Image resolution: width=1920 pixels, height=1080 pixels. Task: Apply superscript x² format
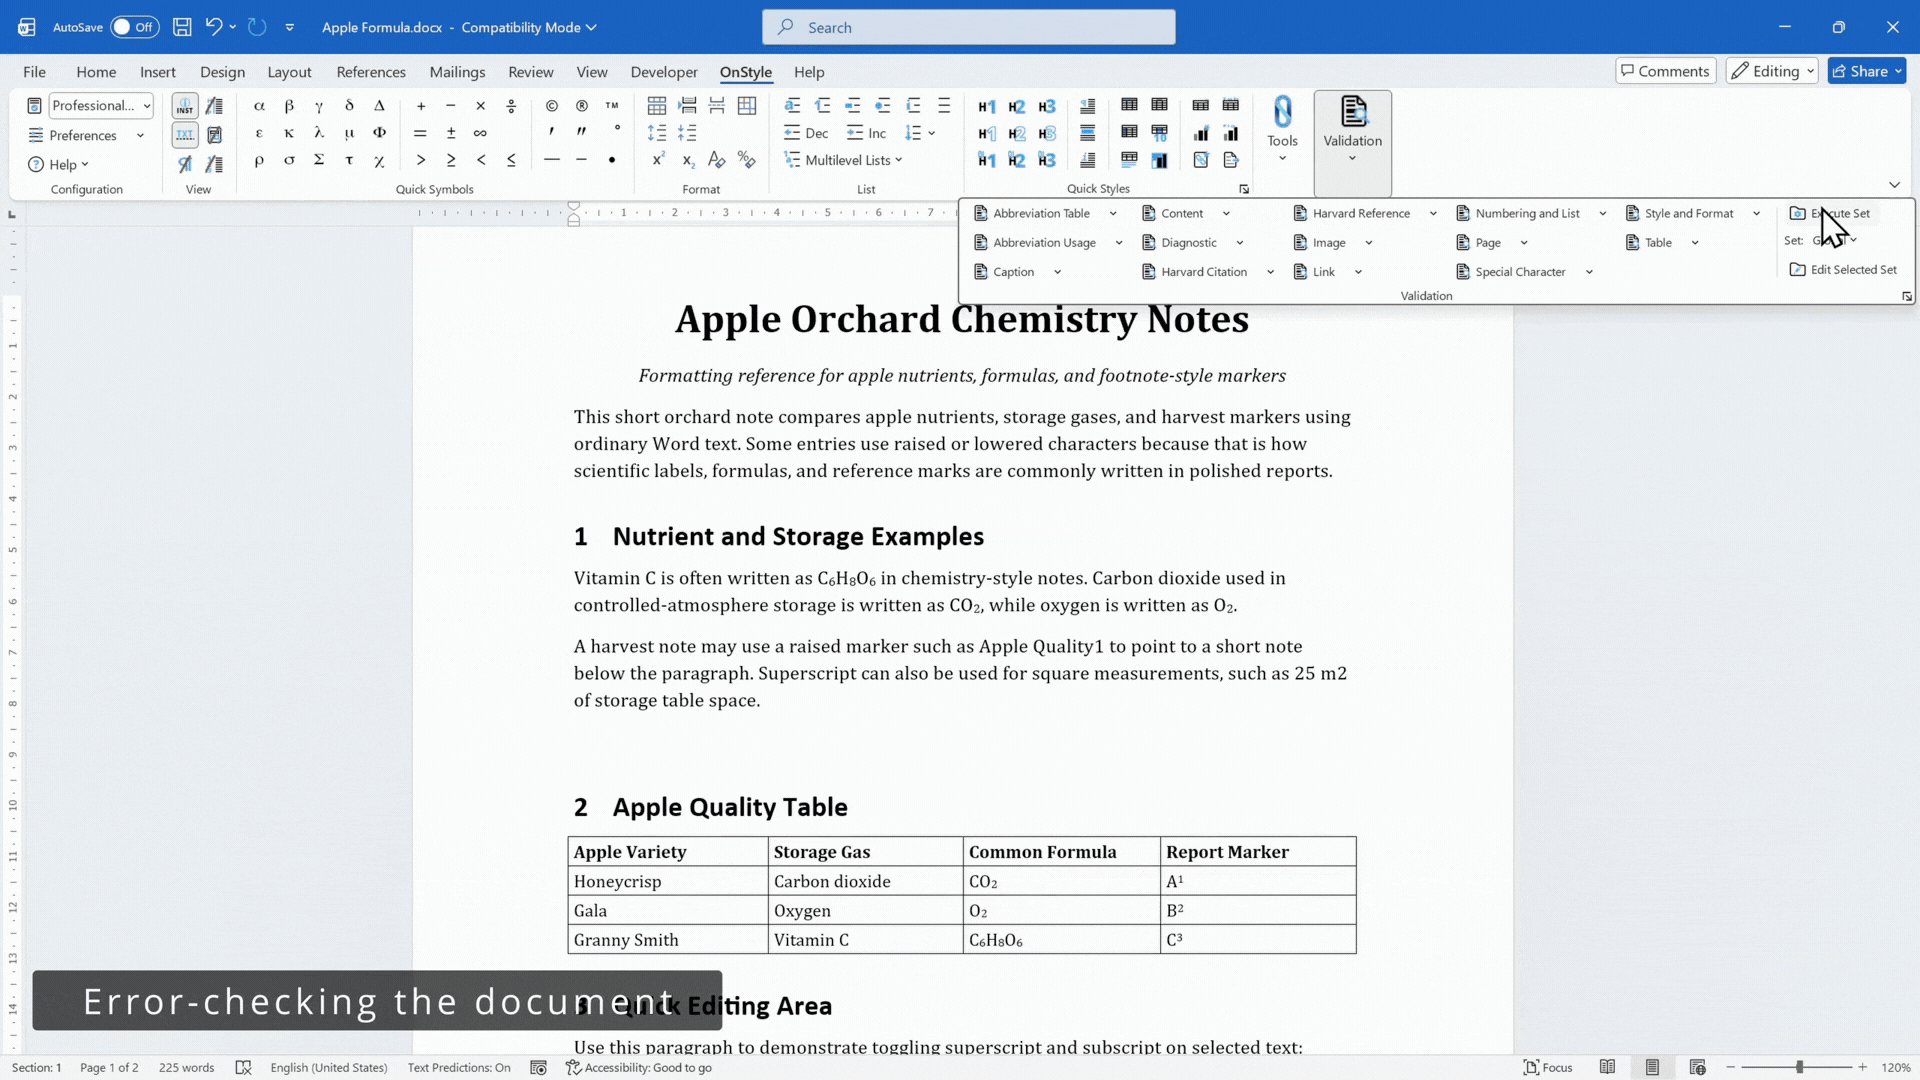click(658, 160)
